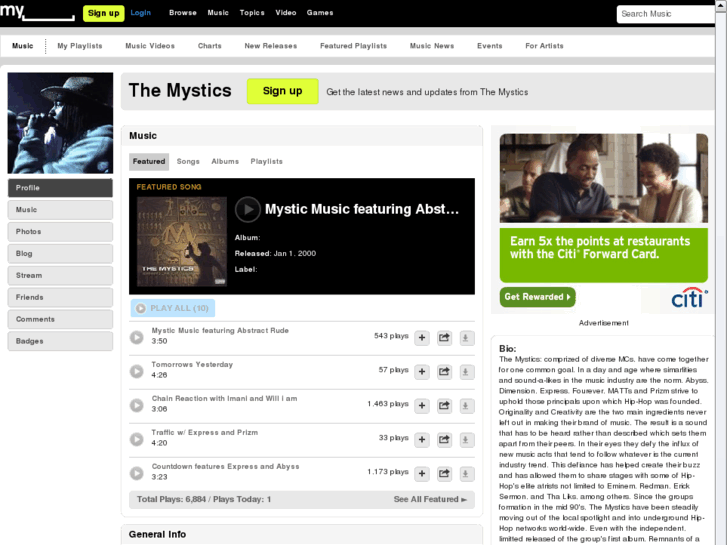Play the song Mystic Music featuring Abstract Rude

[x=136, y=337]
